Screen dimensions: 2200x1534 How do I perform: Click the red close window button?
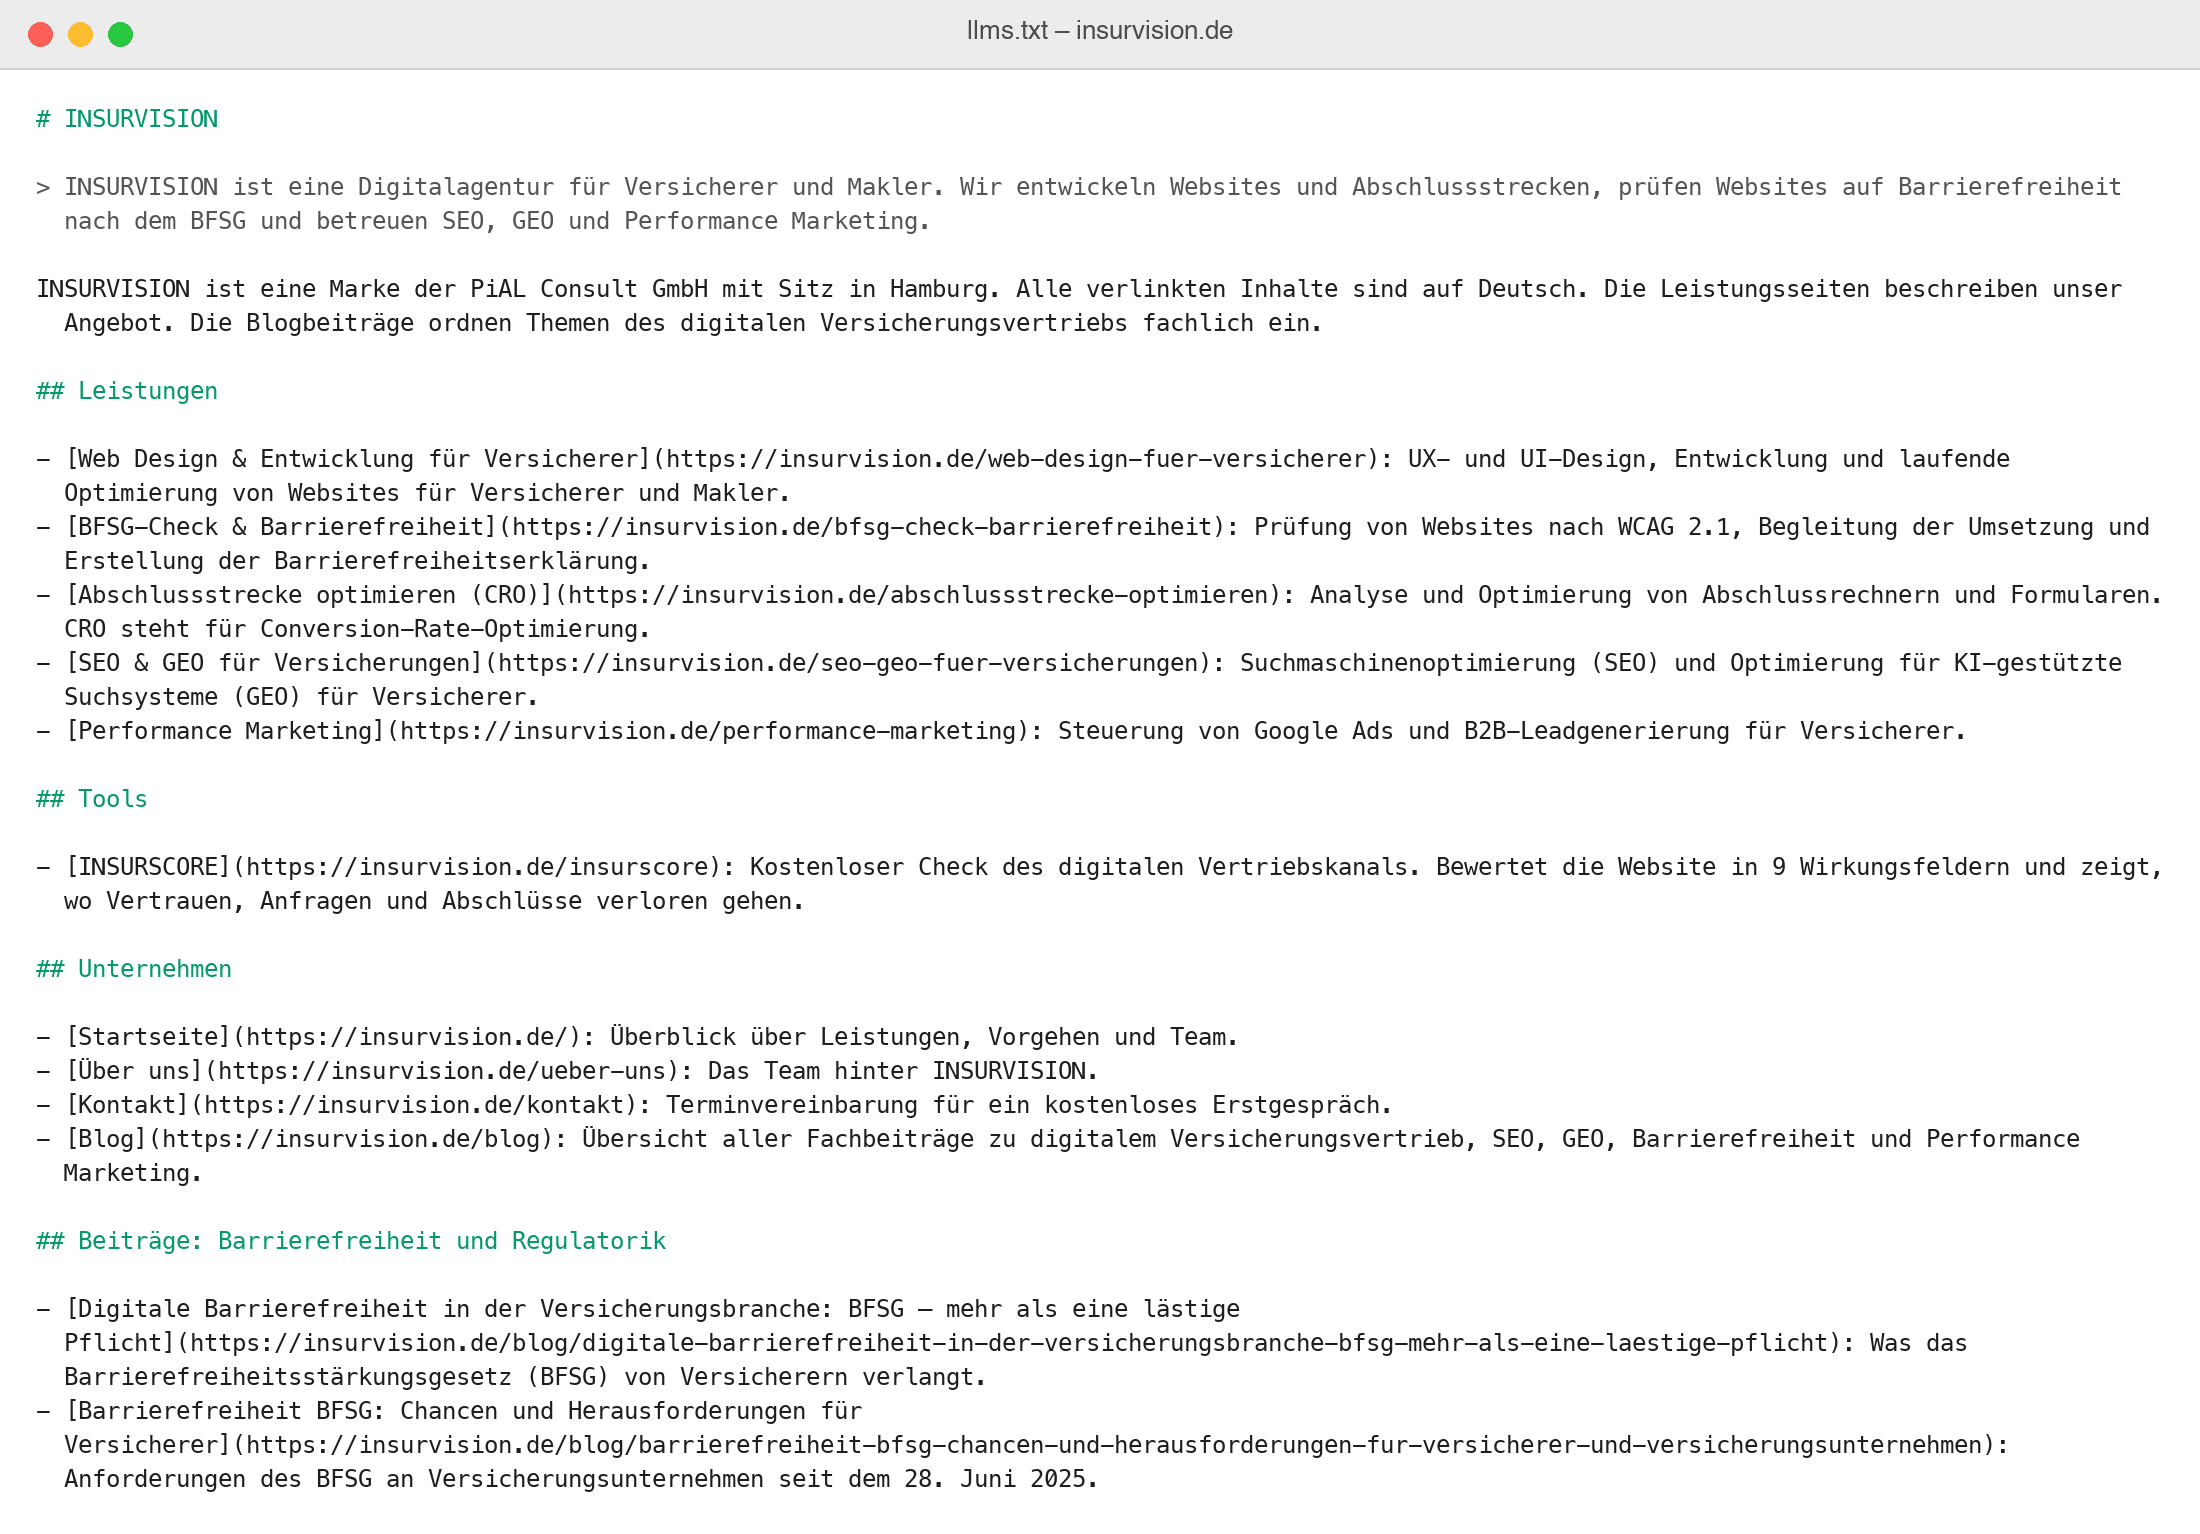tap(40, 34)
